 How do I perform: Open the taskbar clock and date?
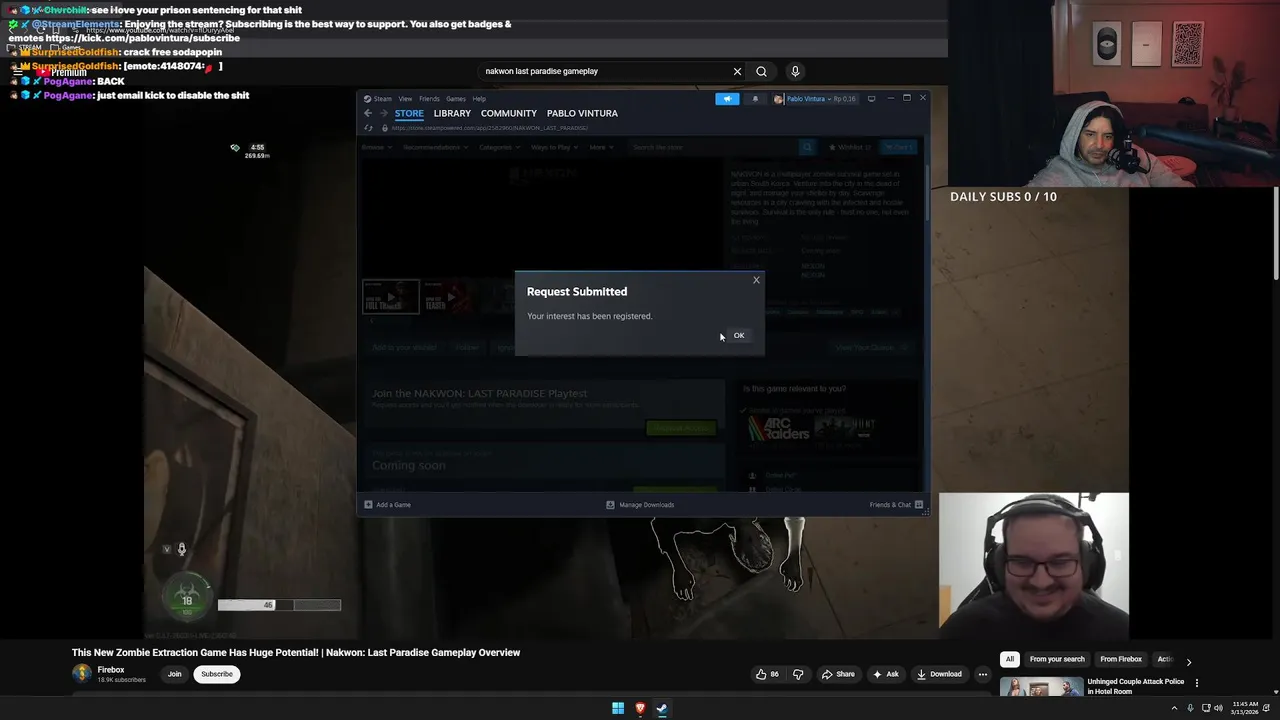click(1246, 709)
